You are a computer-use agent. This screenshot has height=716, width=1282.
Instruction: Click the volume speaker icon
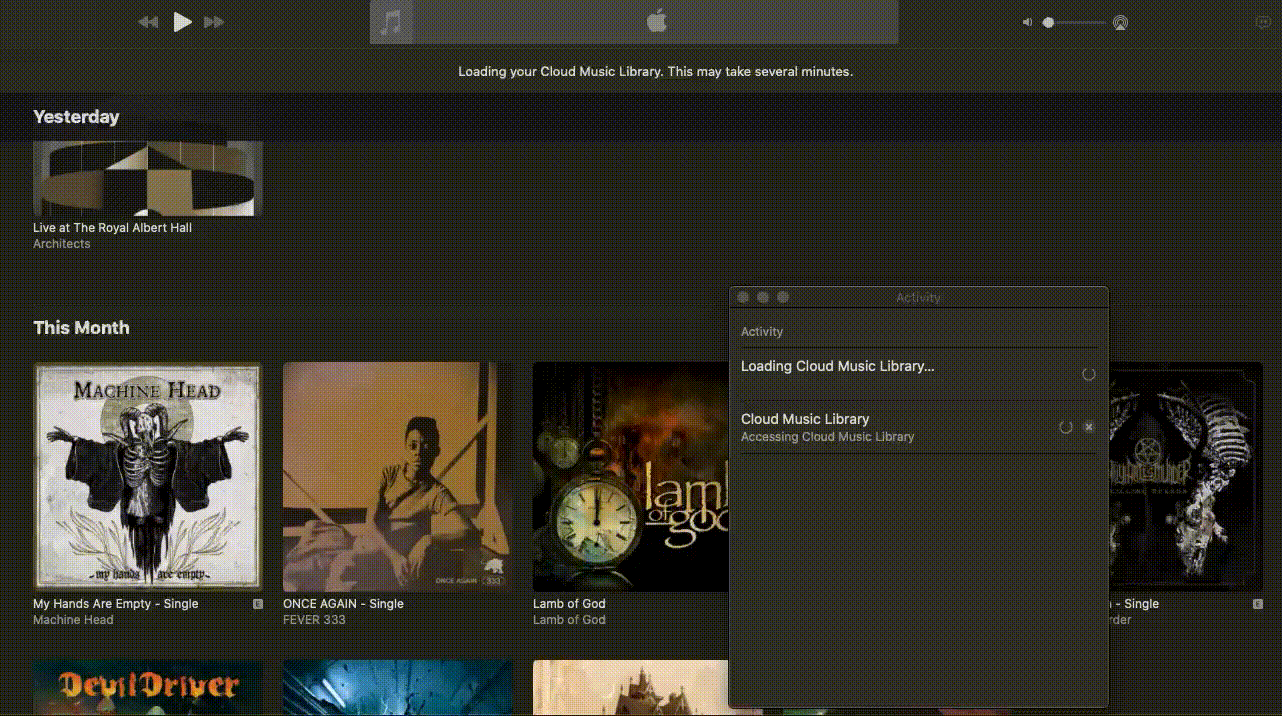(x=1027, y=22)
